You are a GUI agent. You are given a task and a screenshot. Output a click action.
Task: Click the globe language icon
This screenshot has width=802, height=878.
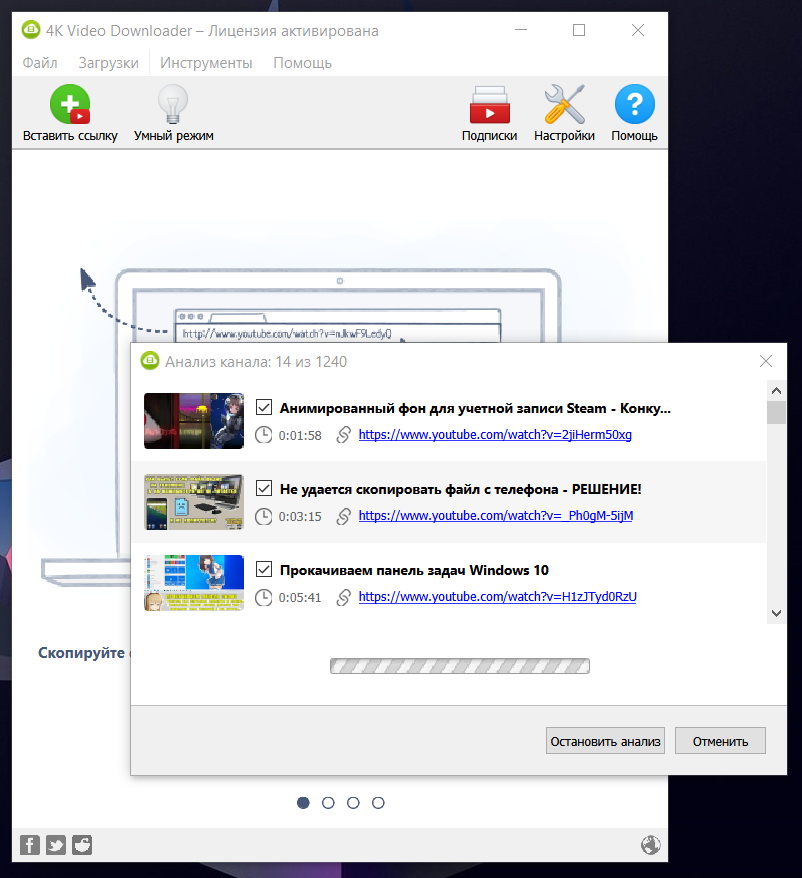coord(651,845)
